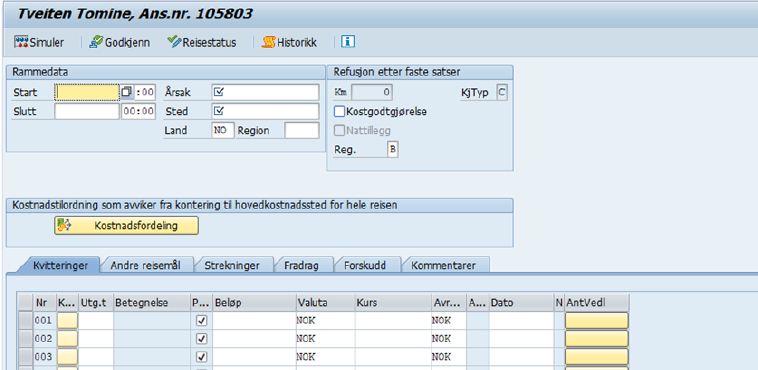The image size is (758, 370).
Task: Click the Beløp cell in row 001
Action: [x=254, y=320]
